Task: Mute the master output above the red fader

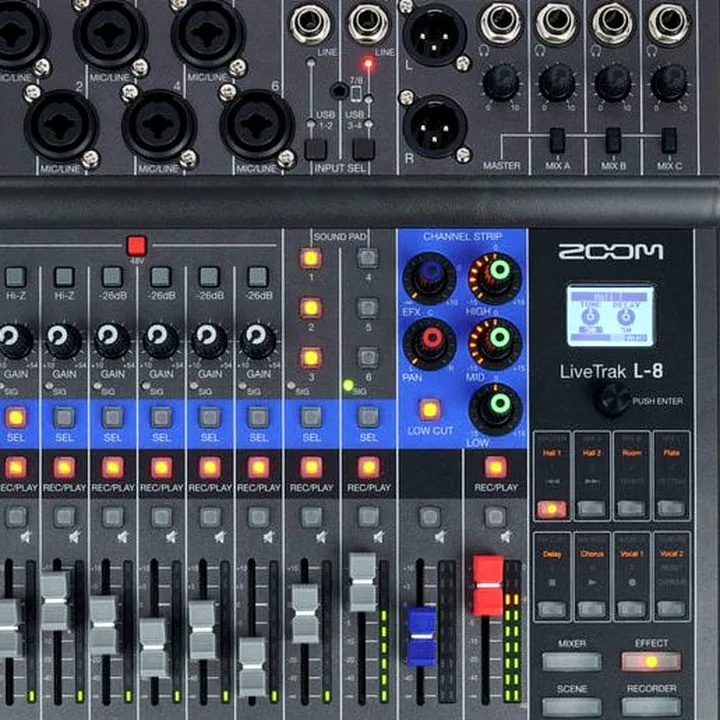Action: [495, 517]
